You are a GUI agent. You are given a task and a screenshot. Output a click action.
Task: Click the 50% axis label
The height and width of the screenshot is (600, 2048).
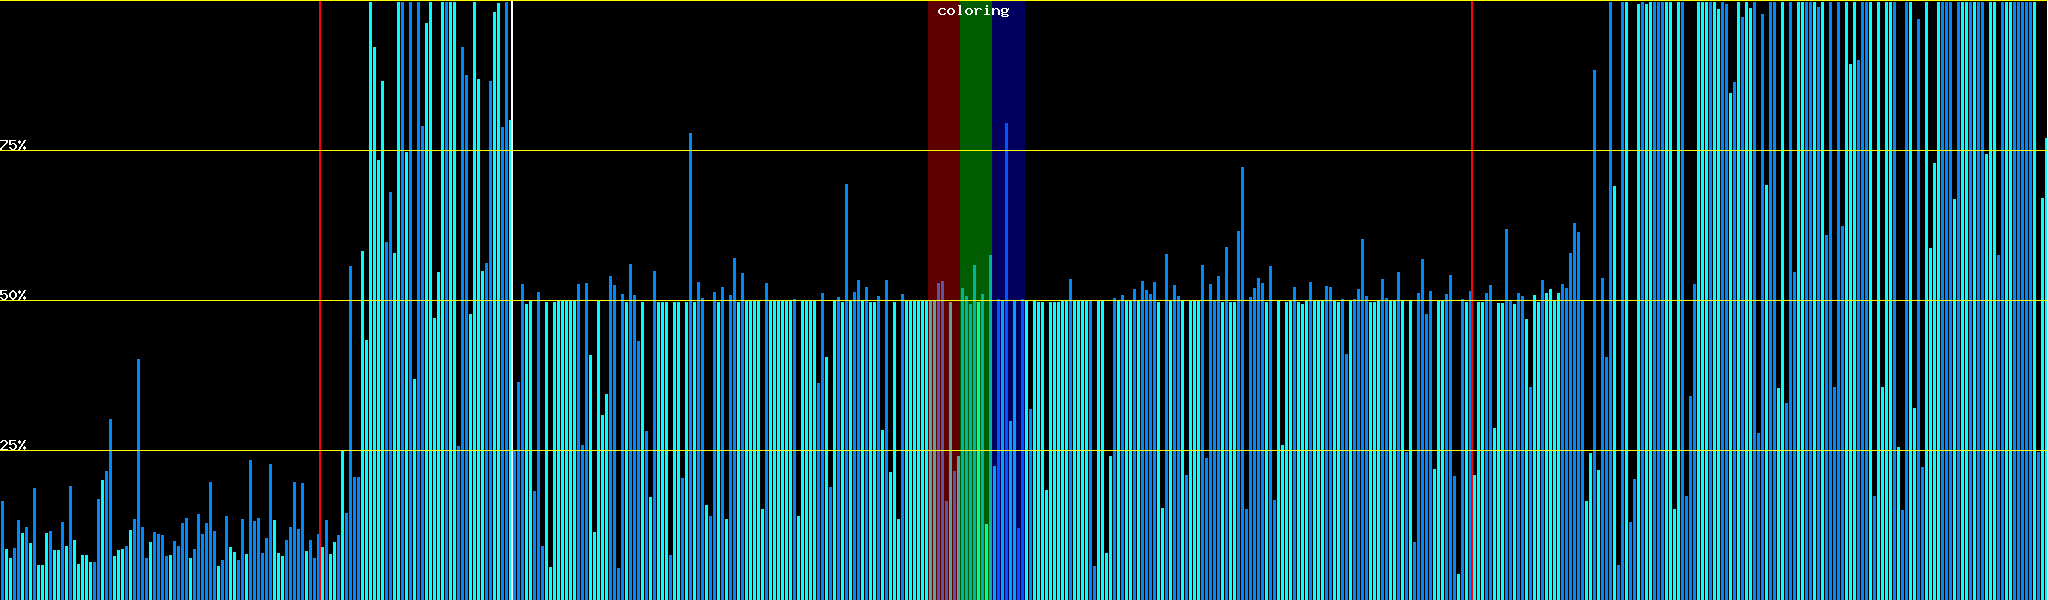point(13,295)
